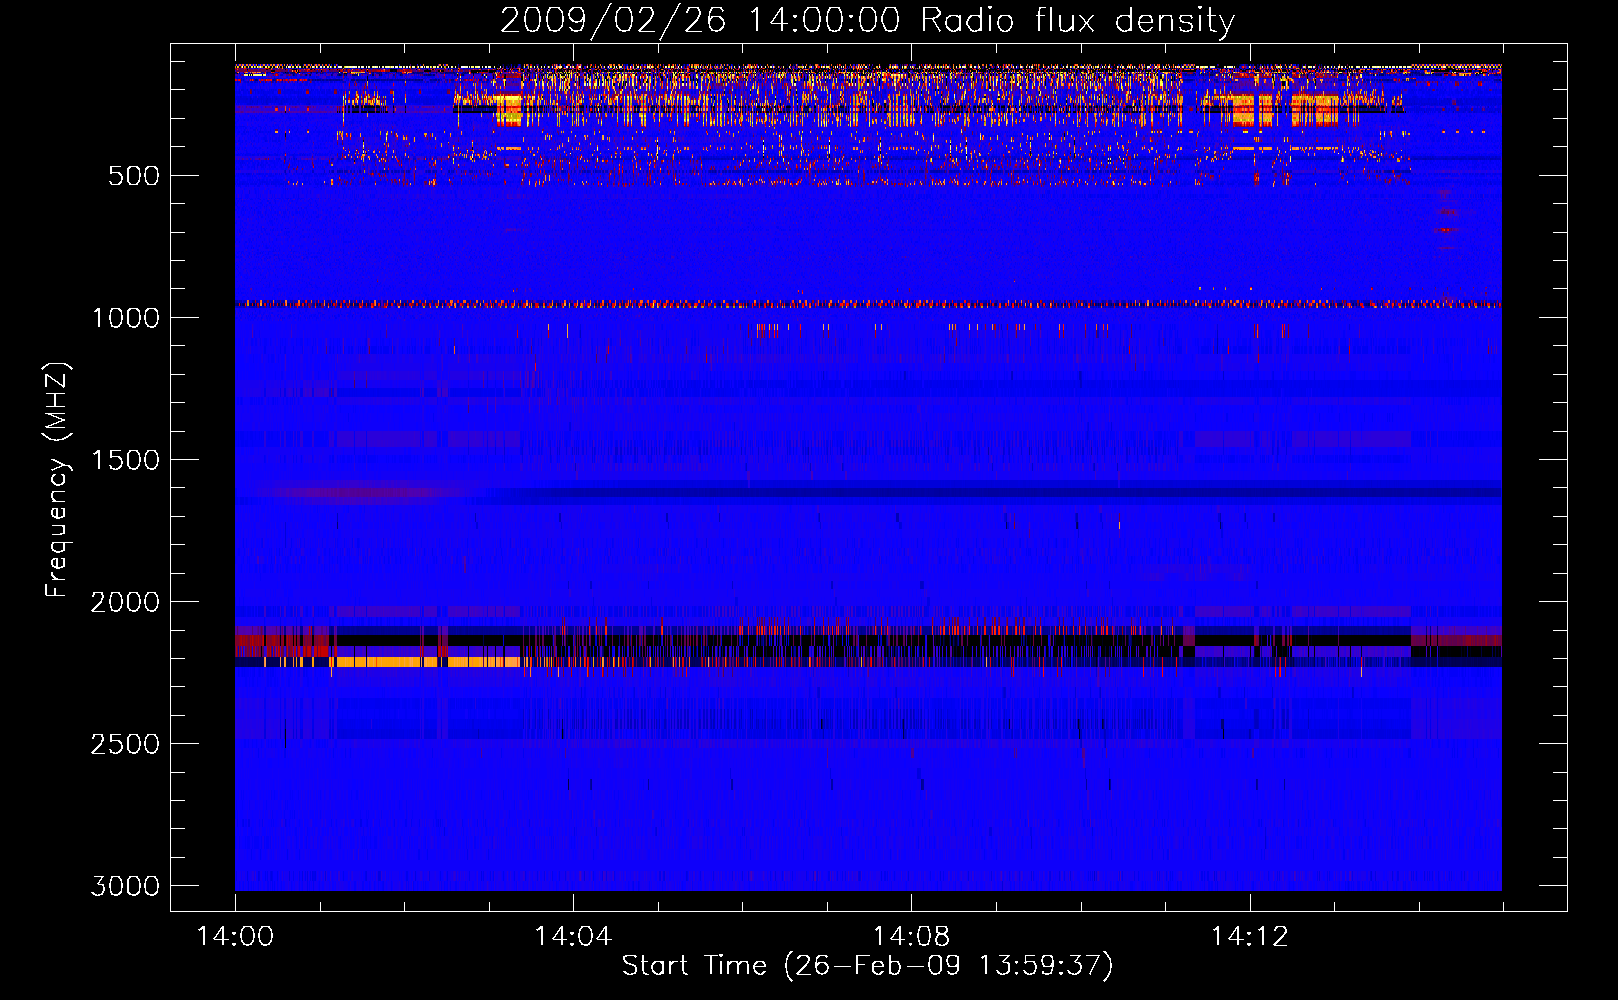Screen dimensions: 1618x1000
Task: Click the 14:08 time tick label
Action: tap(911, 937)
